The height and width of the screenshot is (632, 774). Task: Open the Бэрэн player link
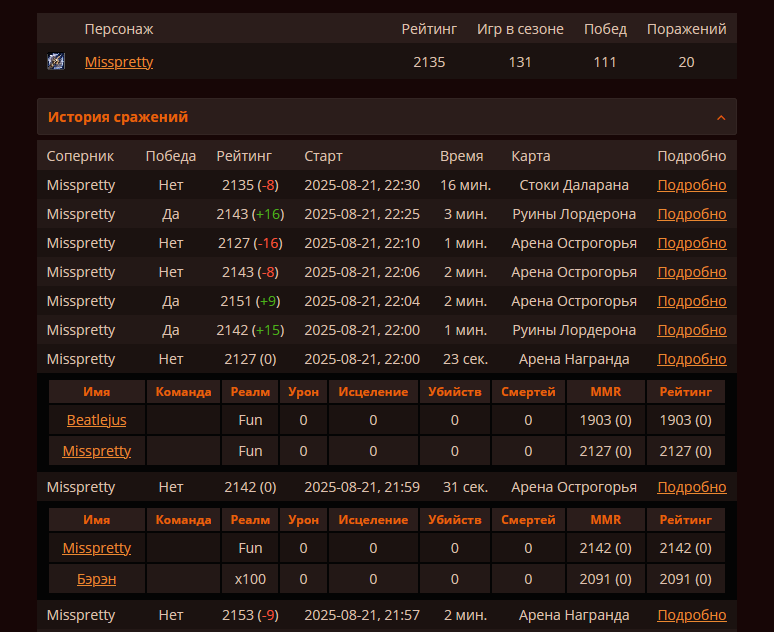(x=96, y=579)
